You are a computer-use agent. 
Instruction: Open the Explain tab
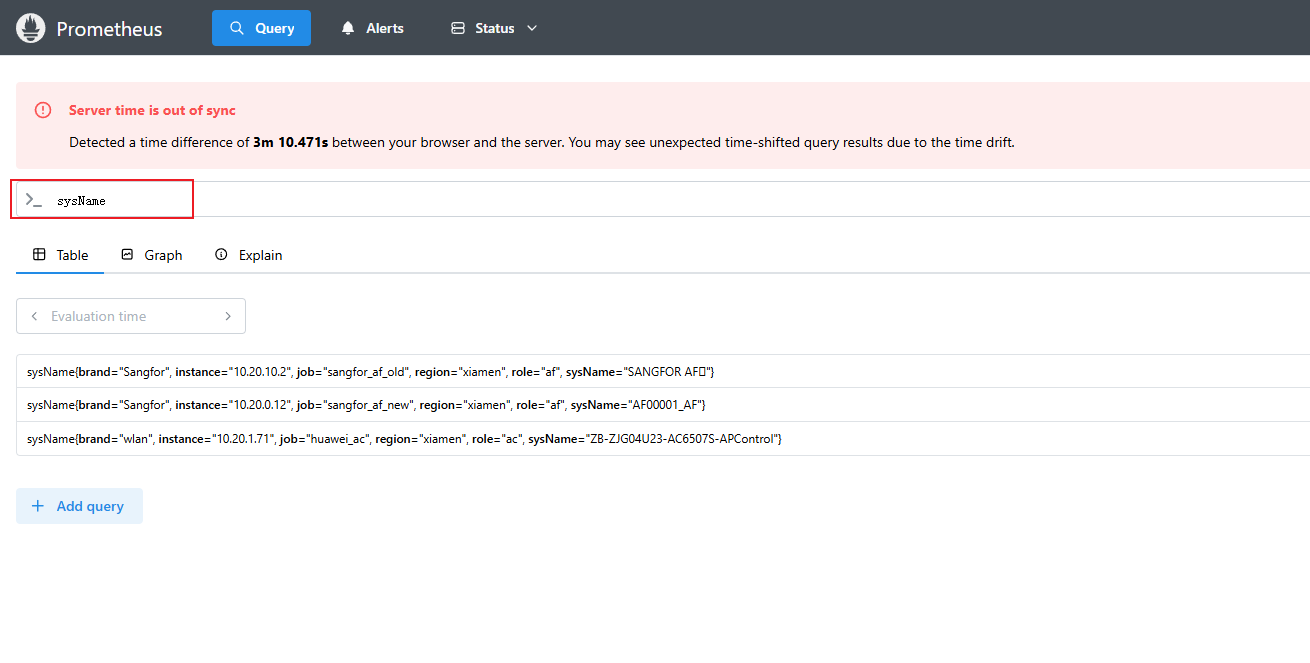coord(260,255)
